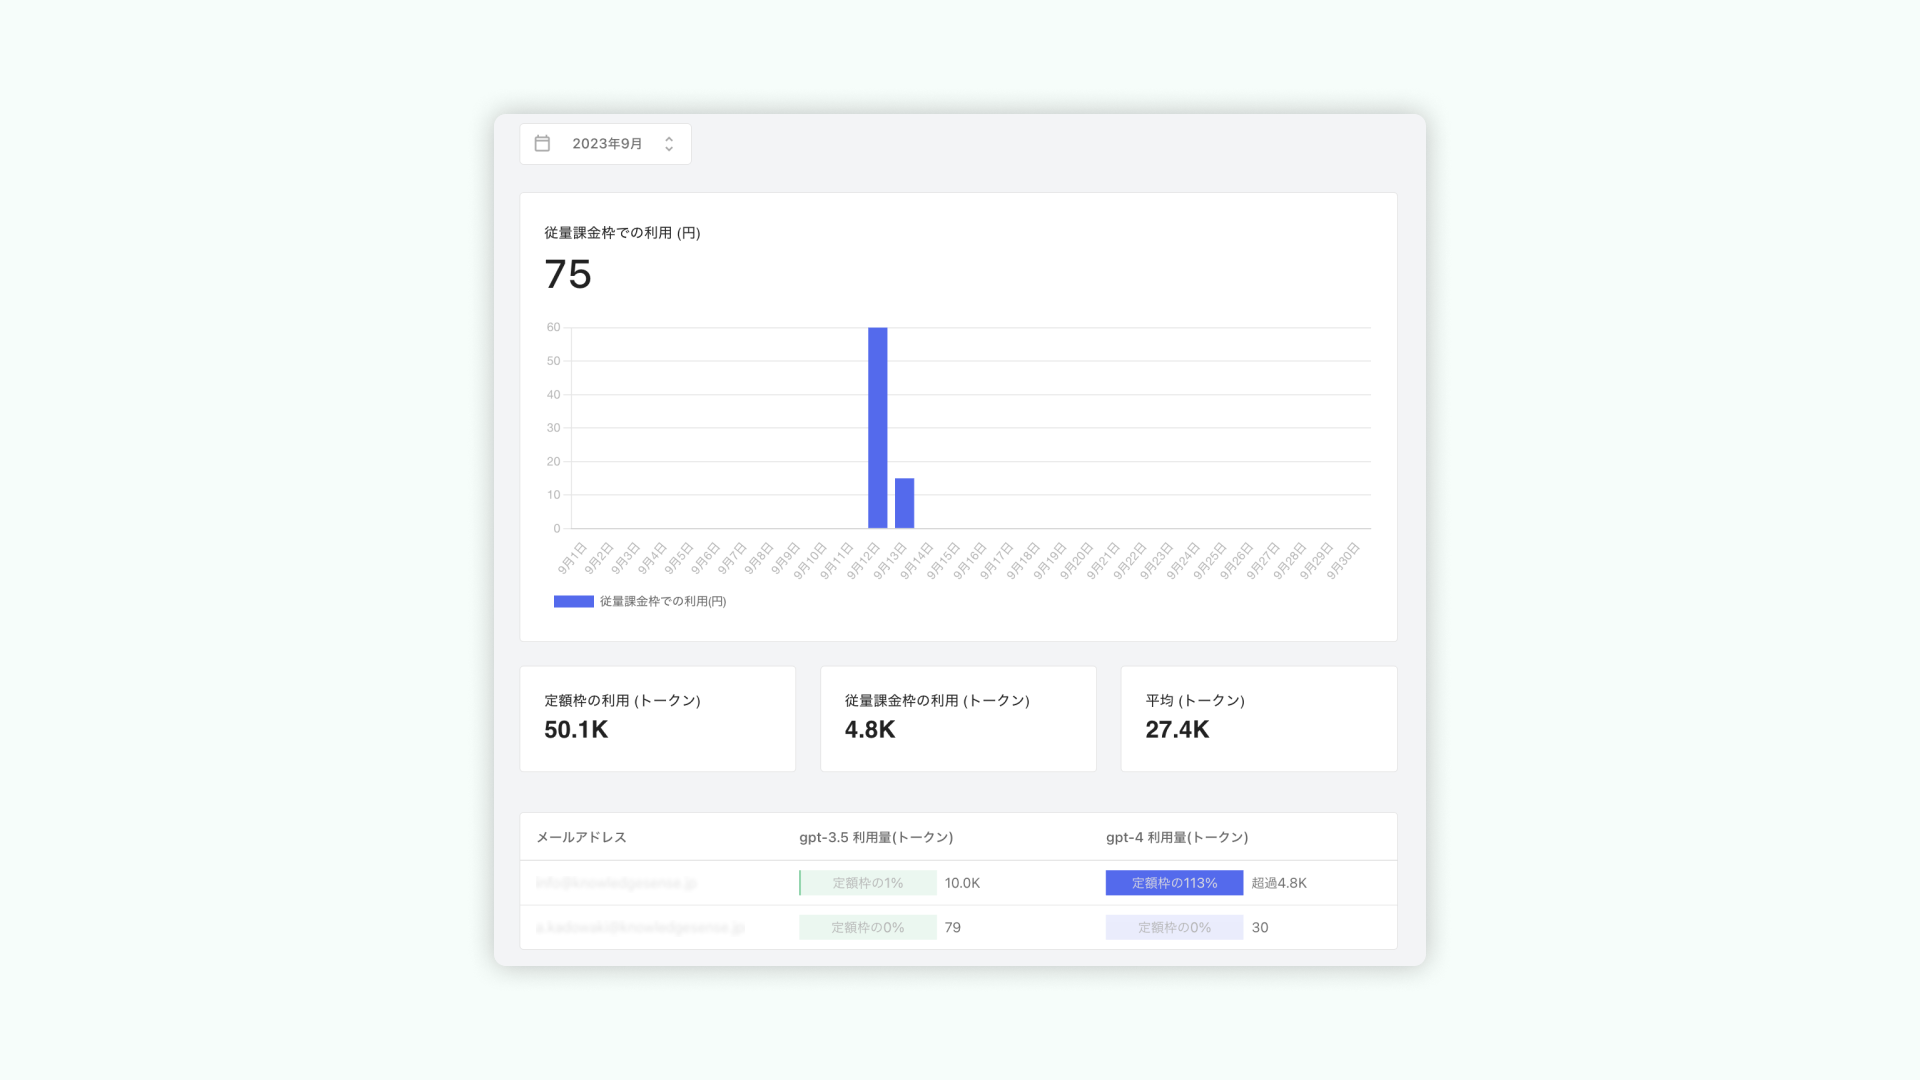Toggle the 従量課金枠での利用(円) chart legend

(x=662, y=601)
